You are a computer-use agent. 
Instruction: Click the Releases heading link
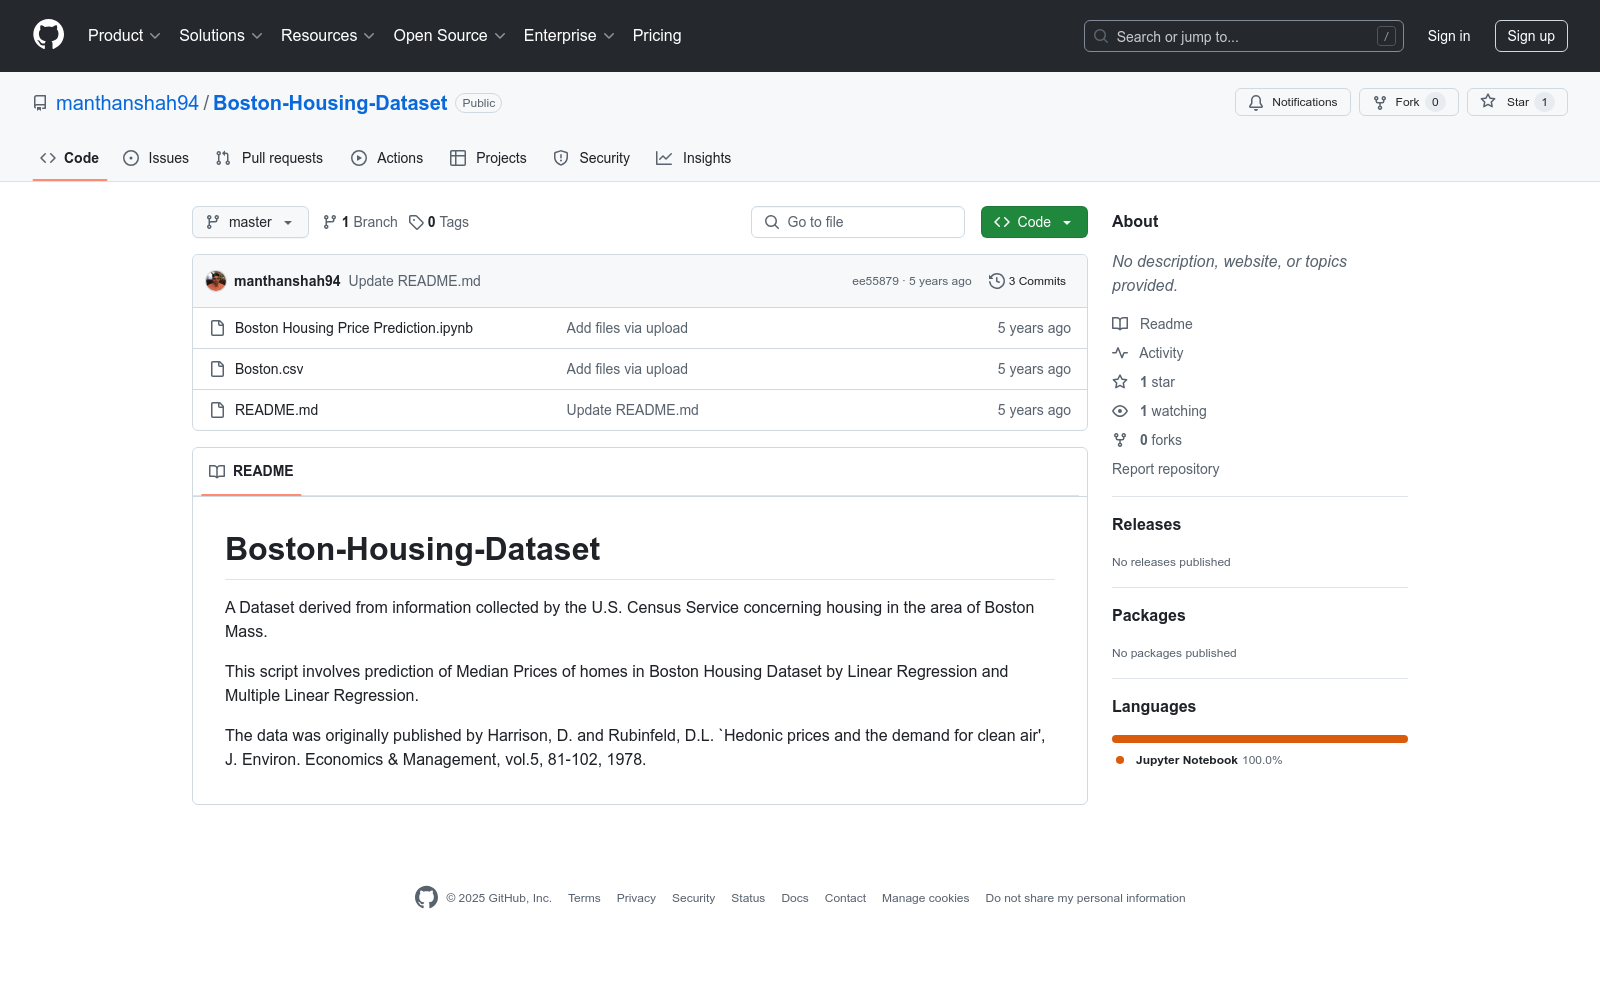pos(1146,524)
